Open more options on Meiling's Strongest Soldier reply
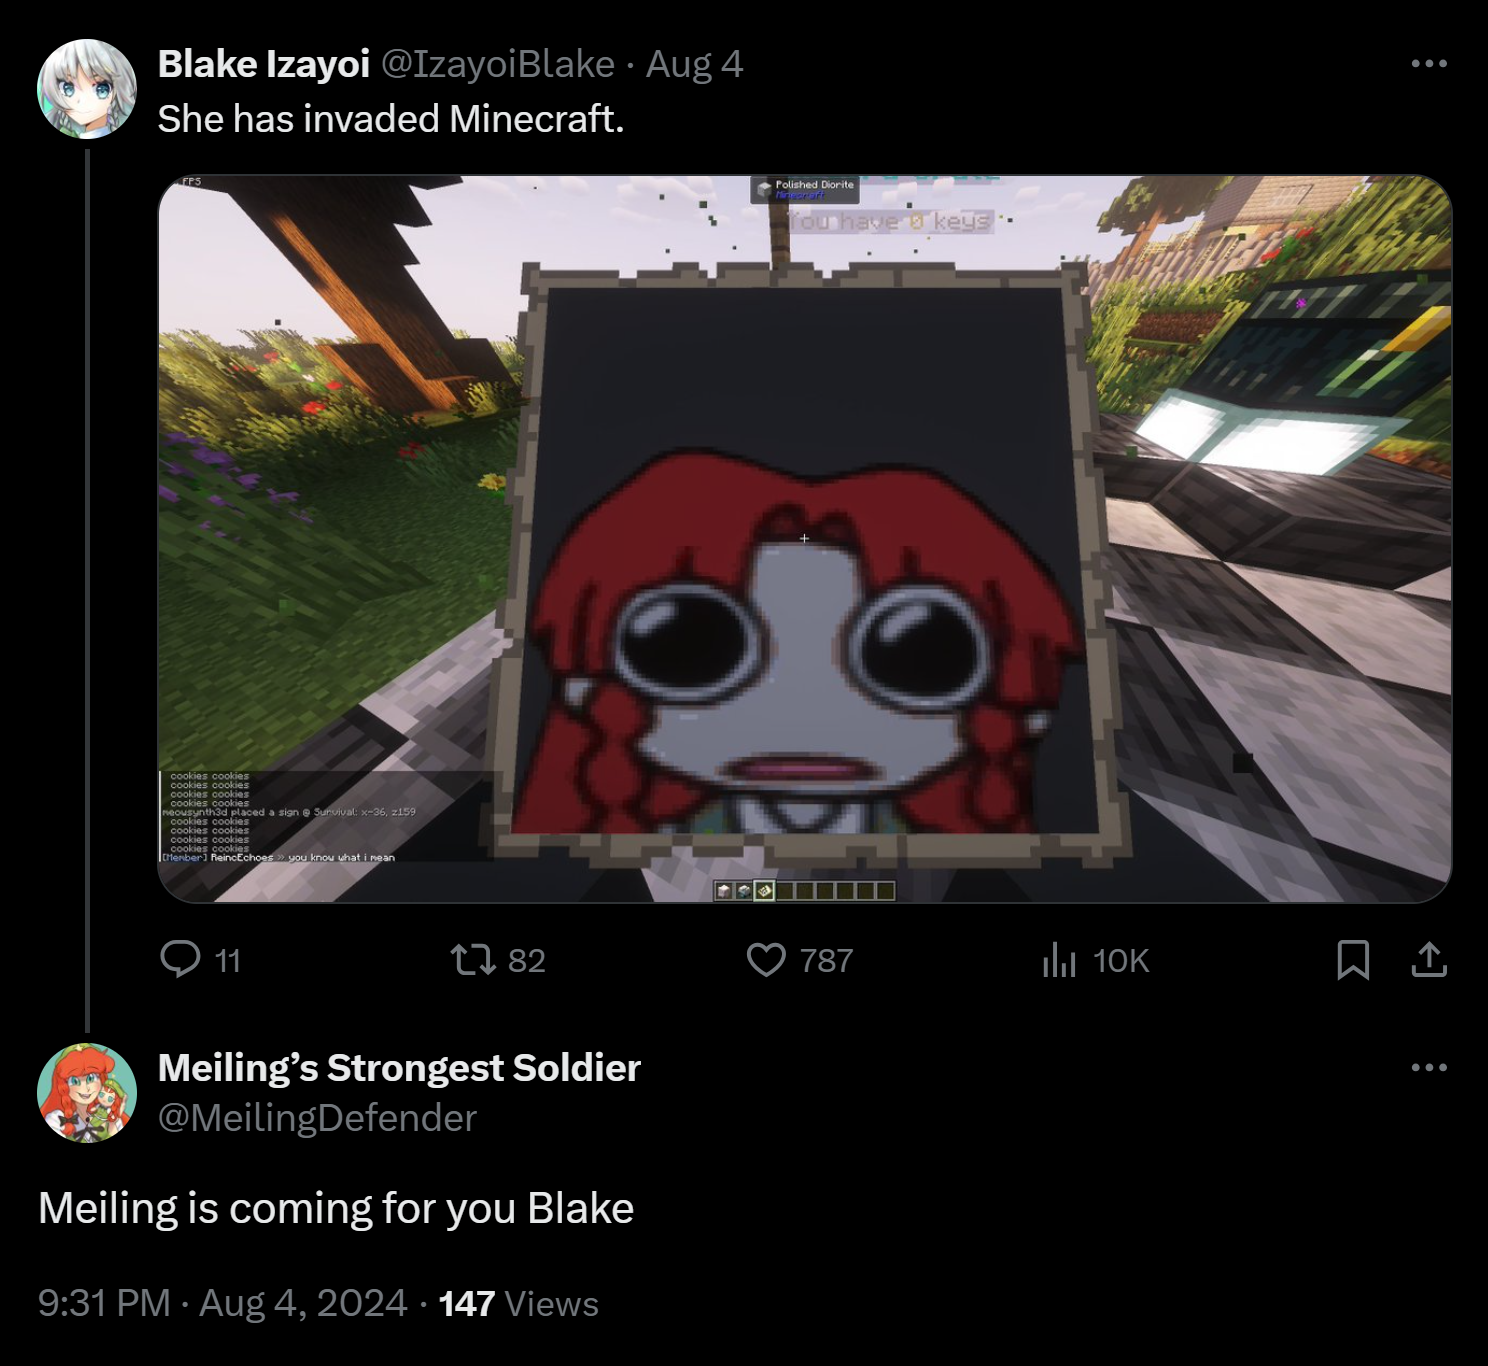Viewport: 1488px width, 1366px height. (x=1429, y=1067)
